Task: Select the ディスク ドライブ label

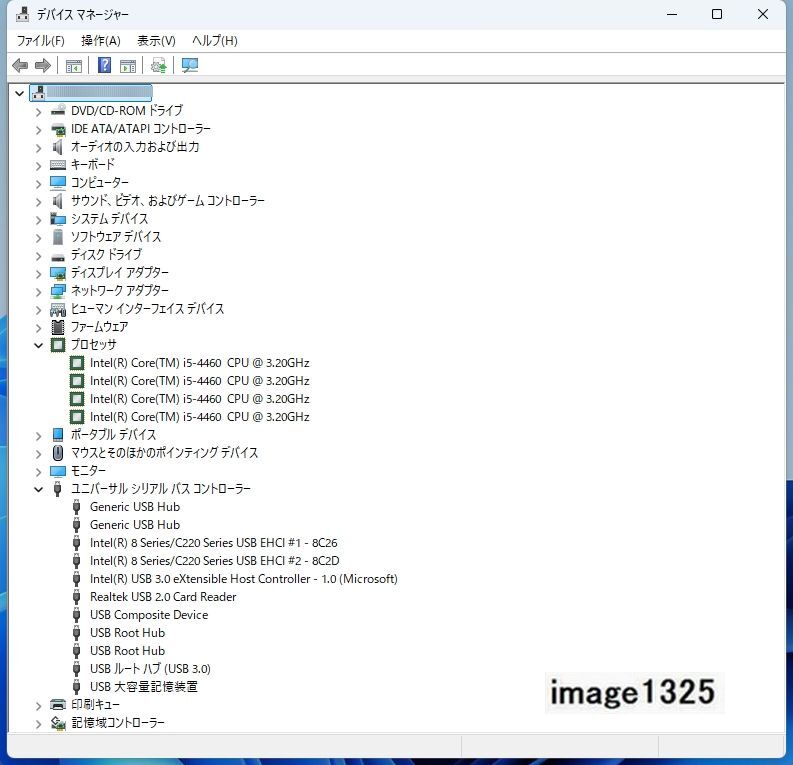Action: tap(106, 255)
